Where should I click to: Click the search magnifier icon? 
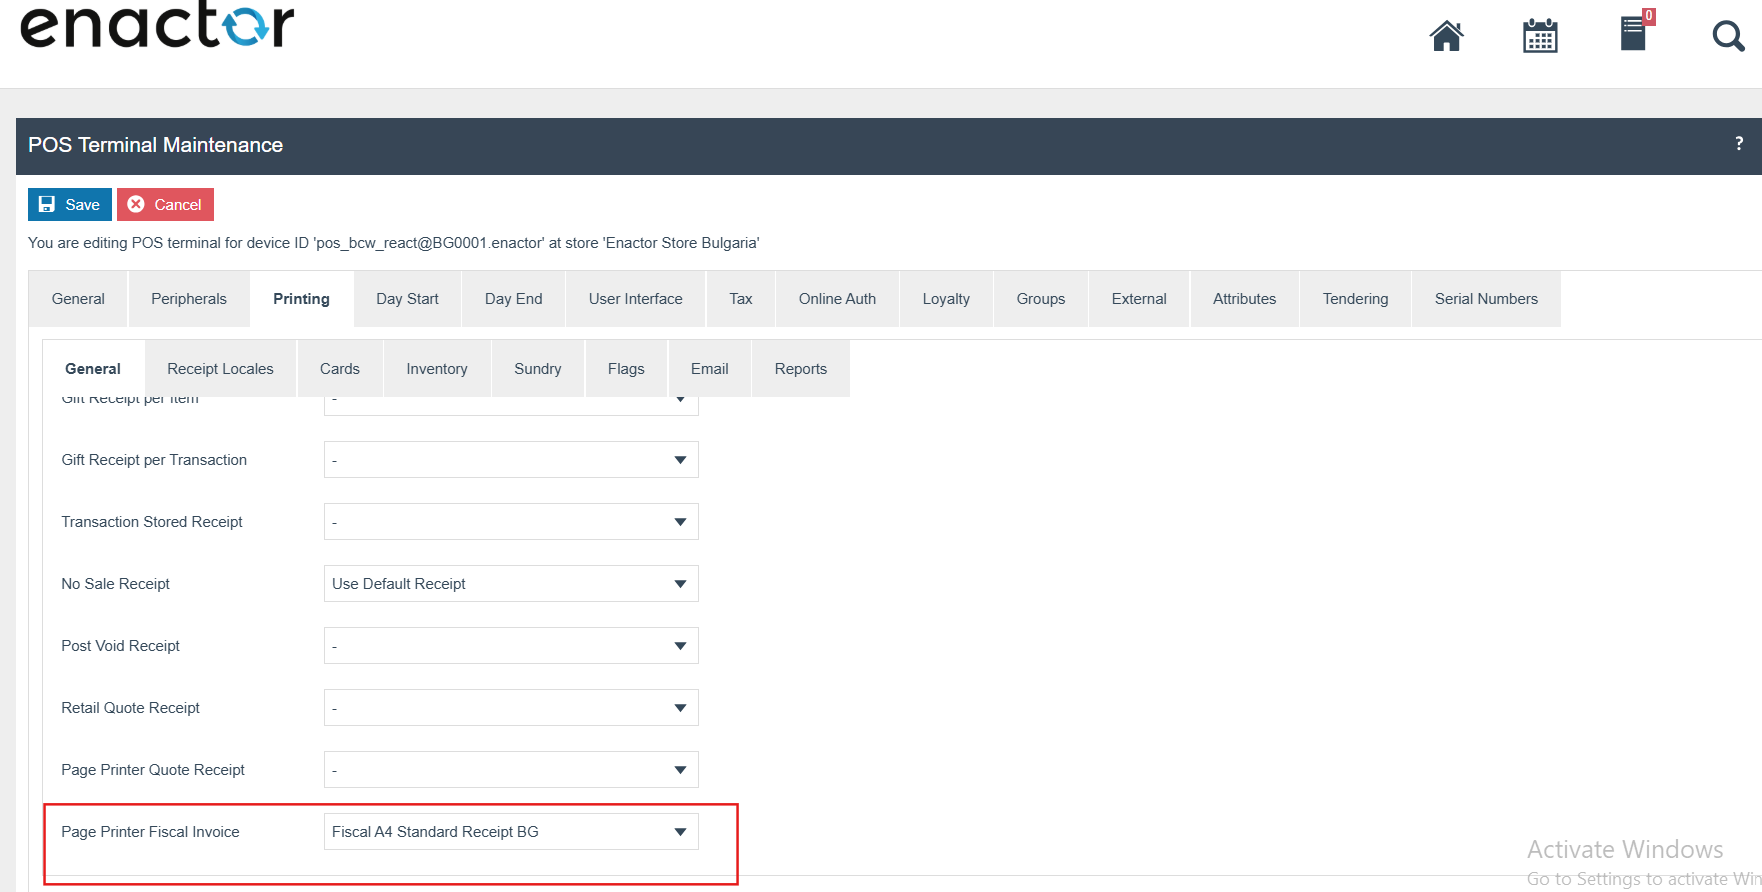(1727, 37)
